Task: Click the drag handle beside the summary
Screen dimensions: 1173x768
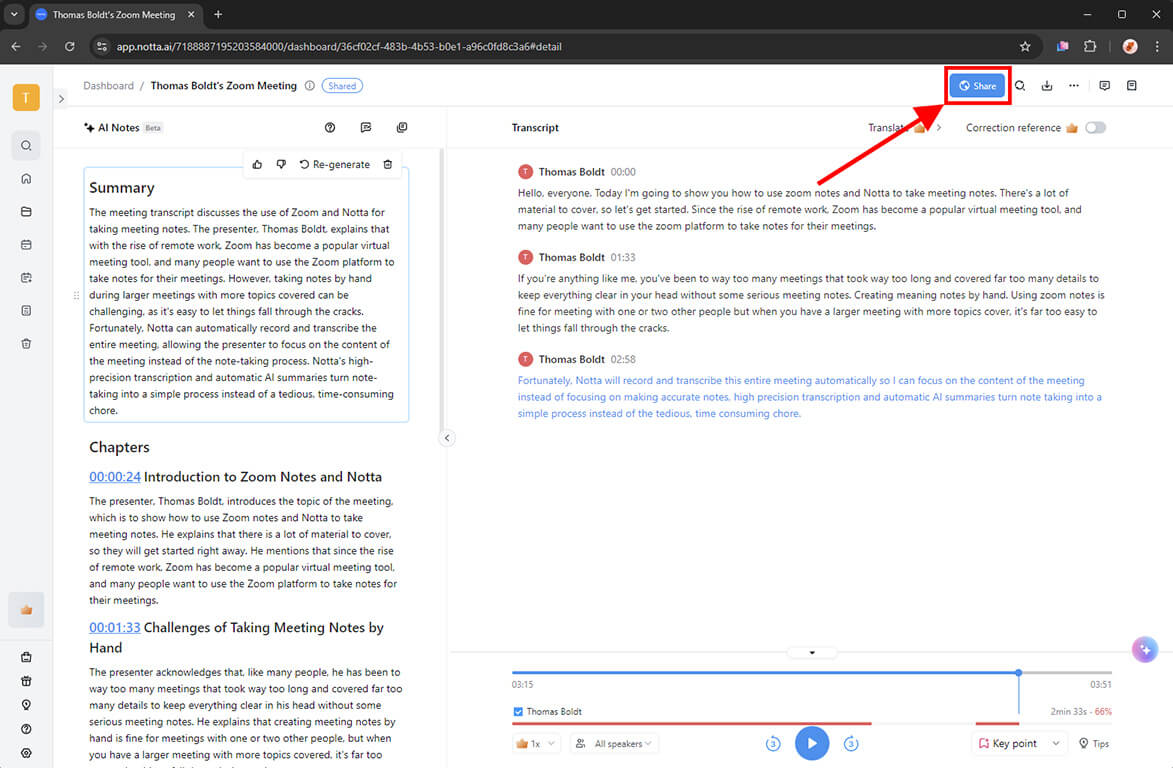Action: [x=76, y=295]
